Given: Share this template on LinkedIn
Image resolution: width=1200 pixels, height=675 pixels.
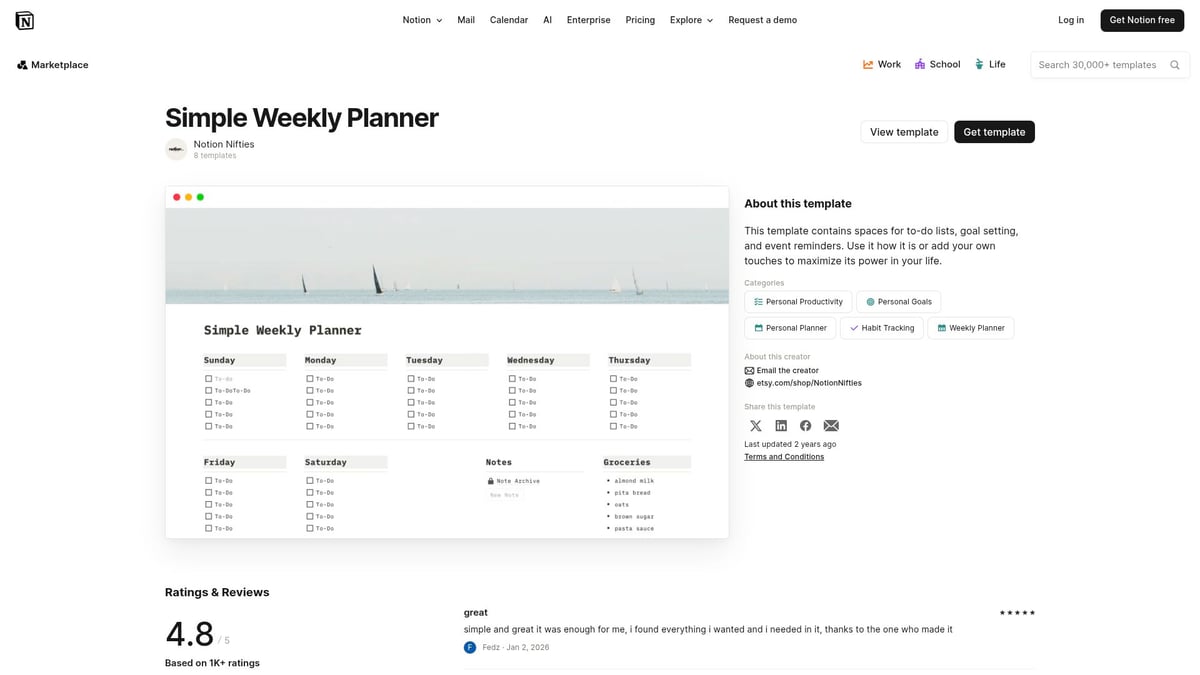Looking at the screenshot, I should click(781, 425).
